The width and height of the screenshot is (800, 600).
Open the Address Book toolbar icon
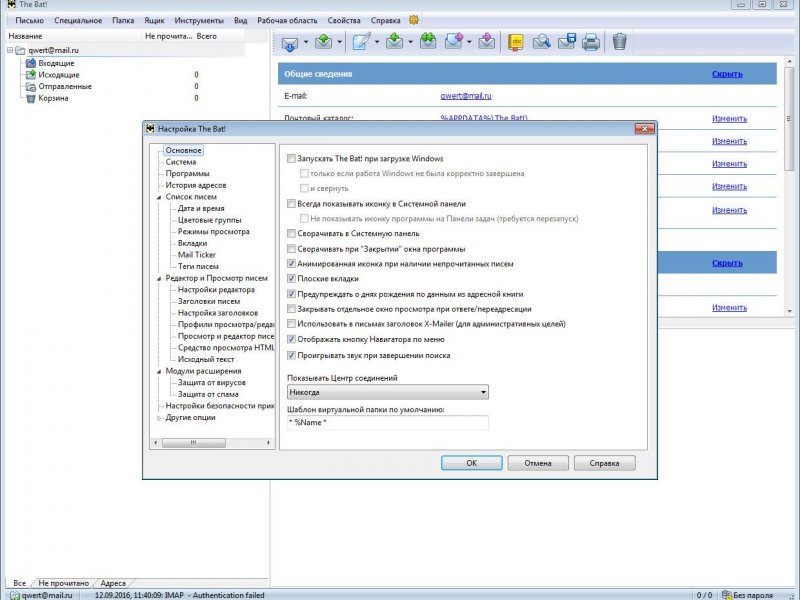[x=516, y=42]
